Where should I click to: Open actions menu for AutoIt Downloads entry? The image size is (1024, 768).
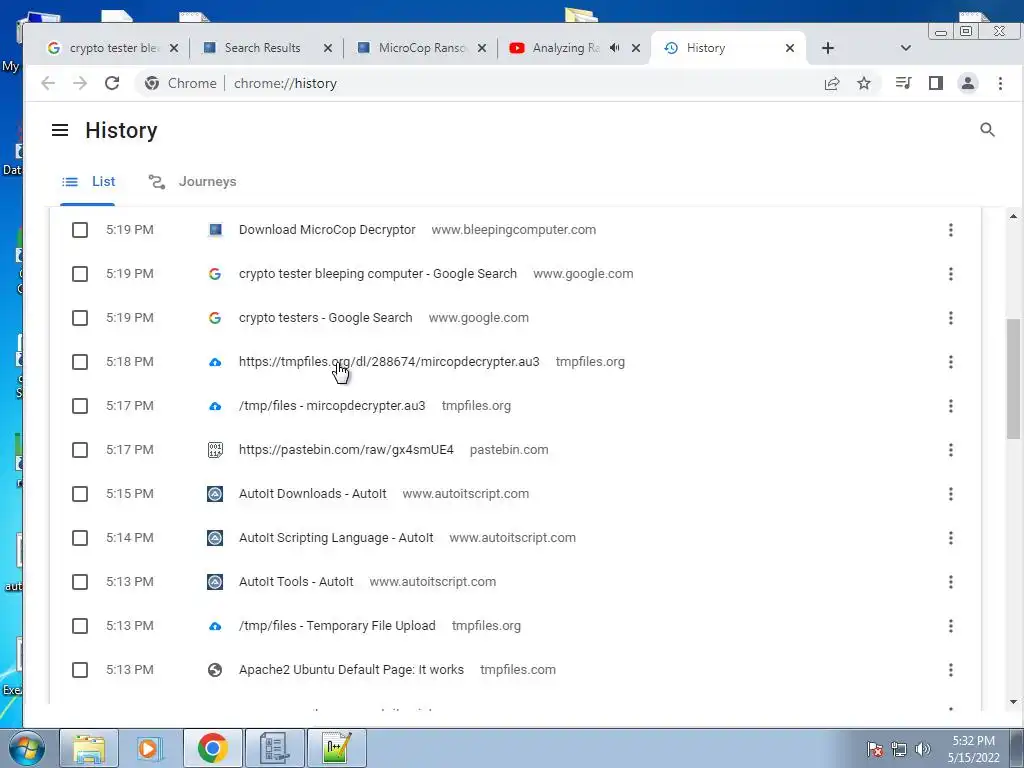click(x=951, y=494)
